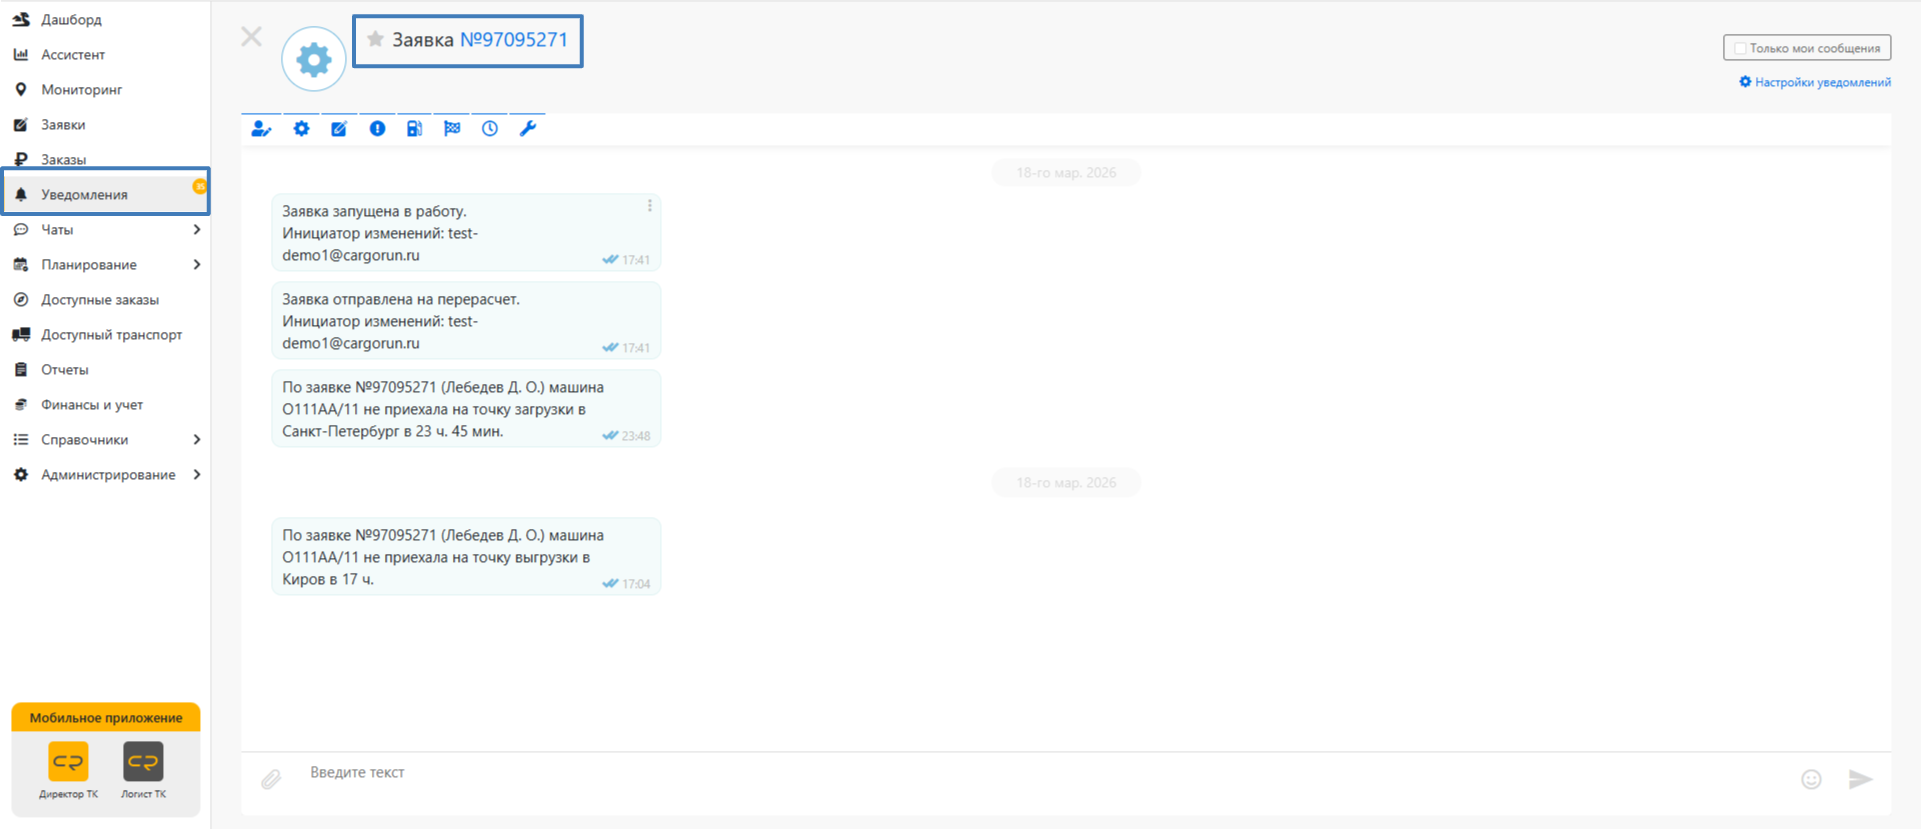Select message about выгрузки в Киров
The image size is (1921, 829).
[x=466, y=556]
